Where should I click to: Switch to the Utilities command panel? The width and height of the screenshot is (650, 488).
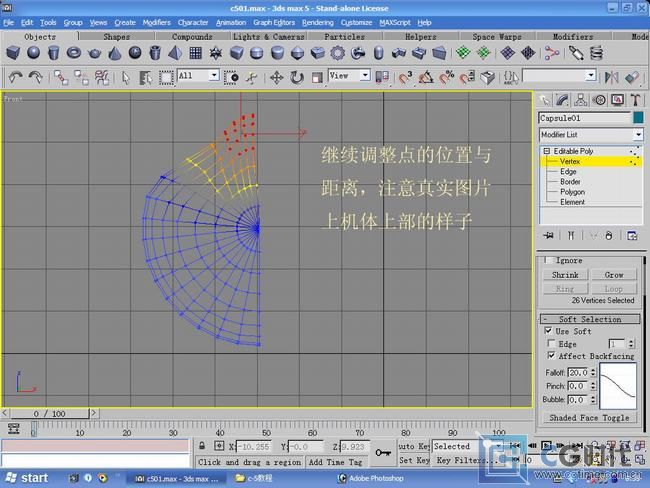tap(635, 100)
